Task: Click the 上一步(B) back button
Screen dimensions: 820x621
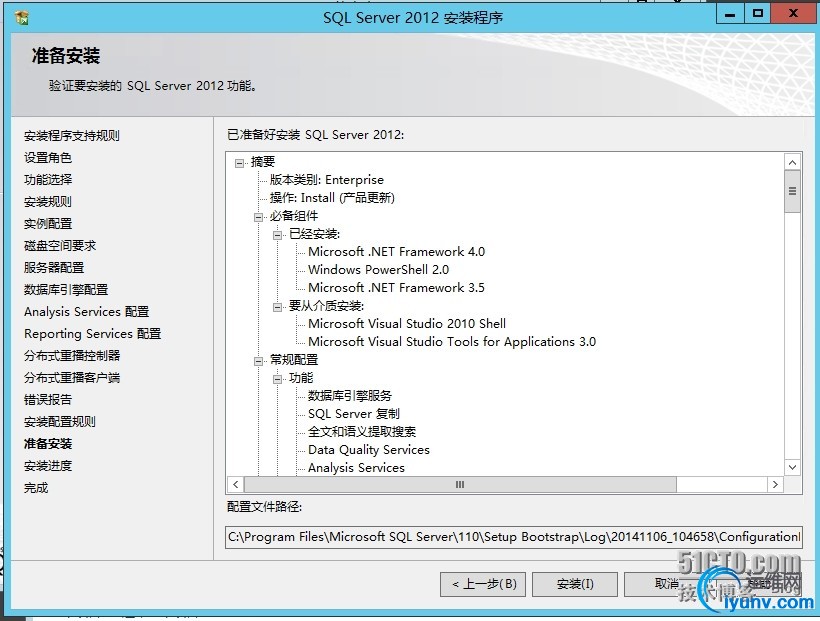Action: point(485,584)
